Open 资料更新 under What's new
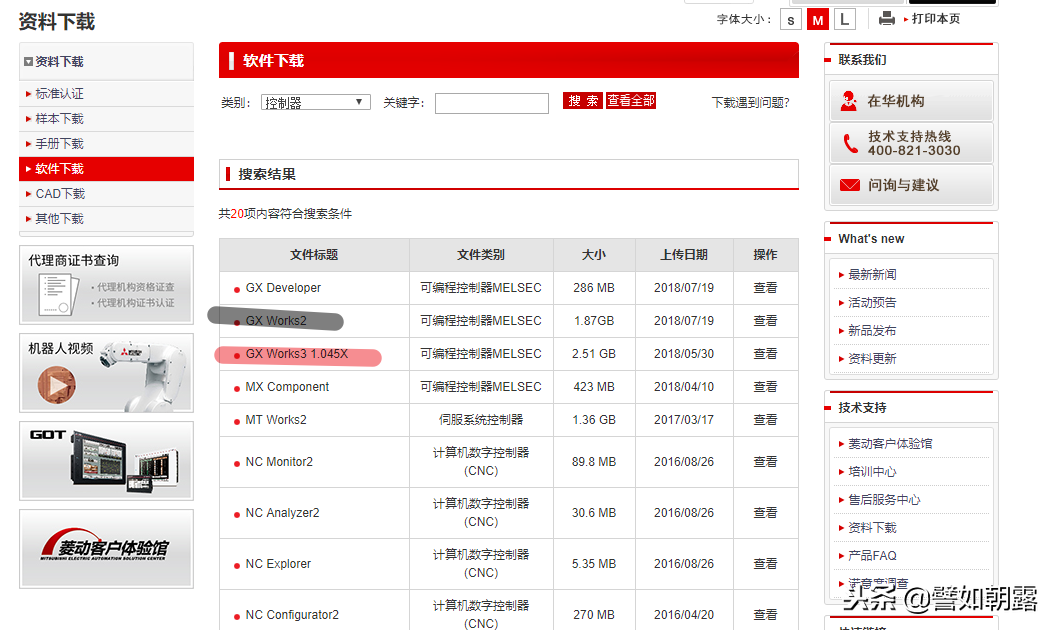 coord(872,358)
